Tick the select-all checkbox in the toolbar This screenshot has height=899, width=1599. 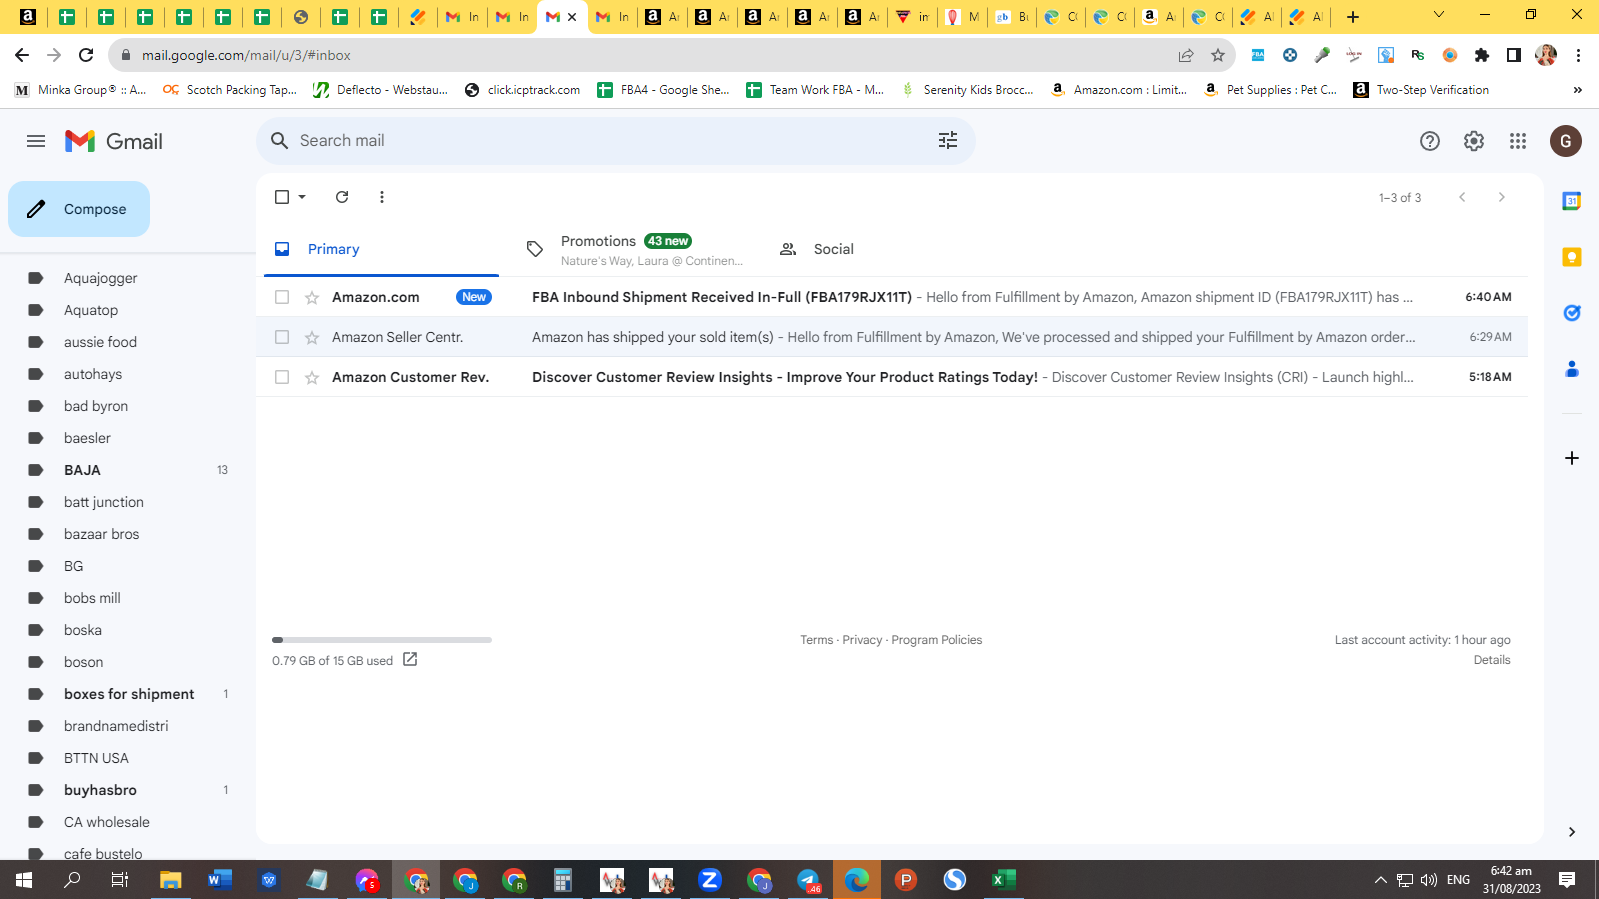(x=282, y=197)
